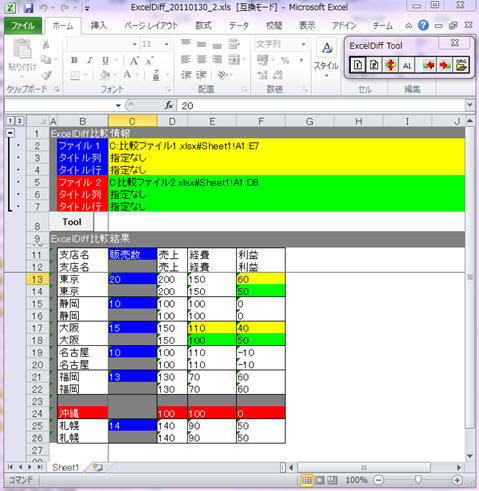Click ExcelDiff open folder icon
Viewport: 479px width, 491px height.
(x=461, y=65)
